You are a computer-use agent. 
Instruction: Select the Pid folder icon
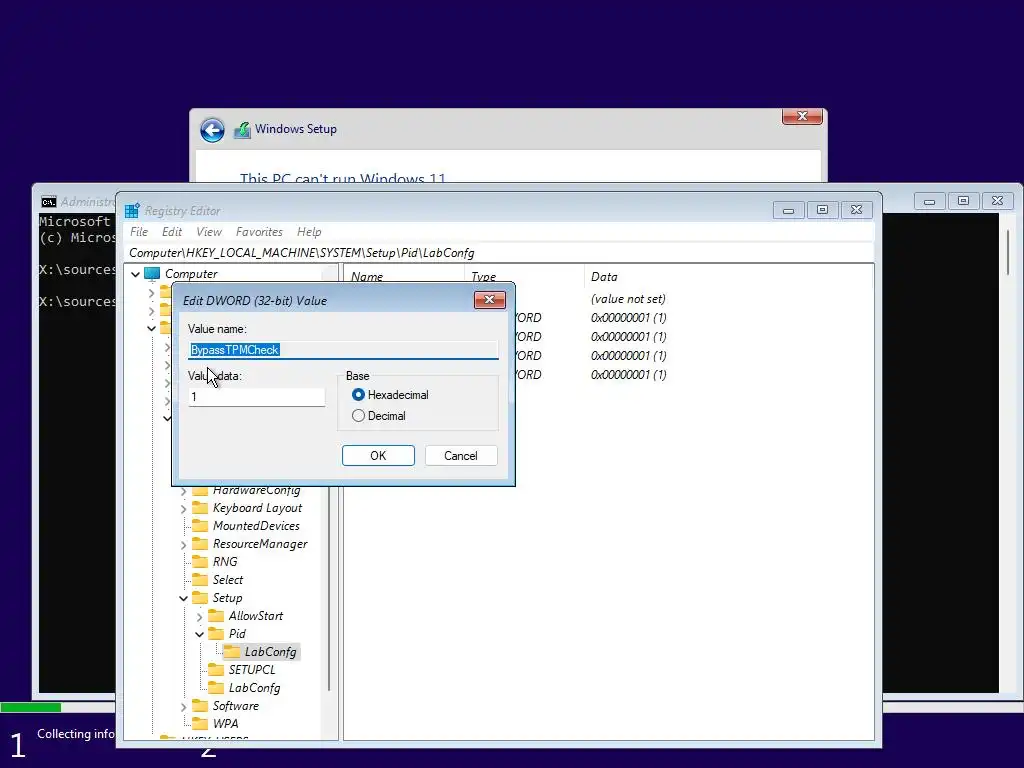(216, 633)
